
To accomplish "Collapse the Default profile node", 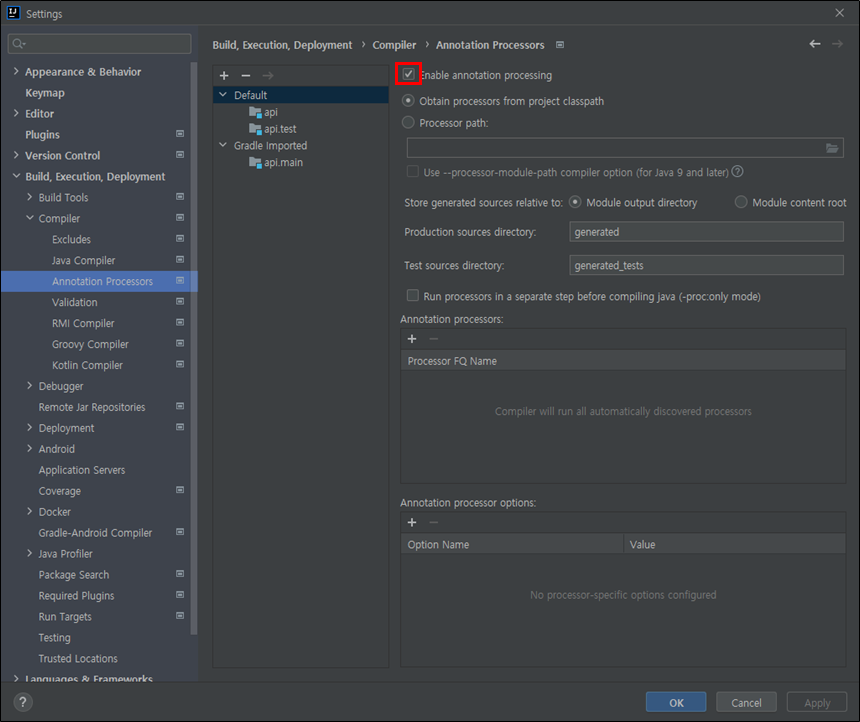I will click(x=223, y=95).
